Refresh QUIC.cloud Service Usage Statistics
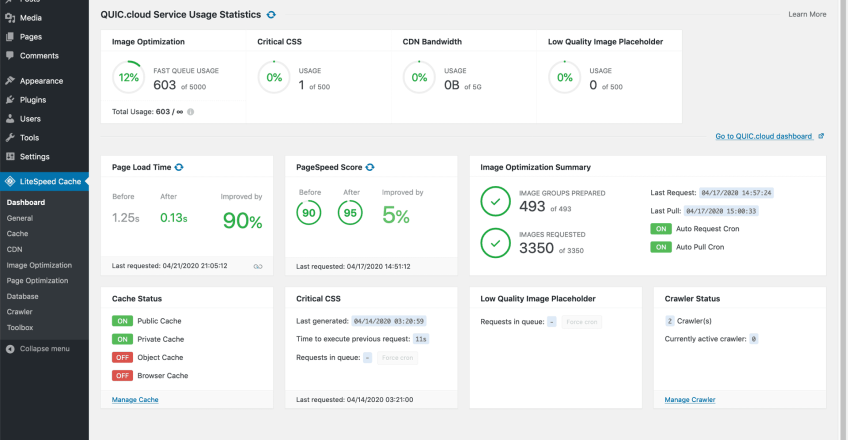 point(271,15)
